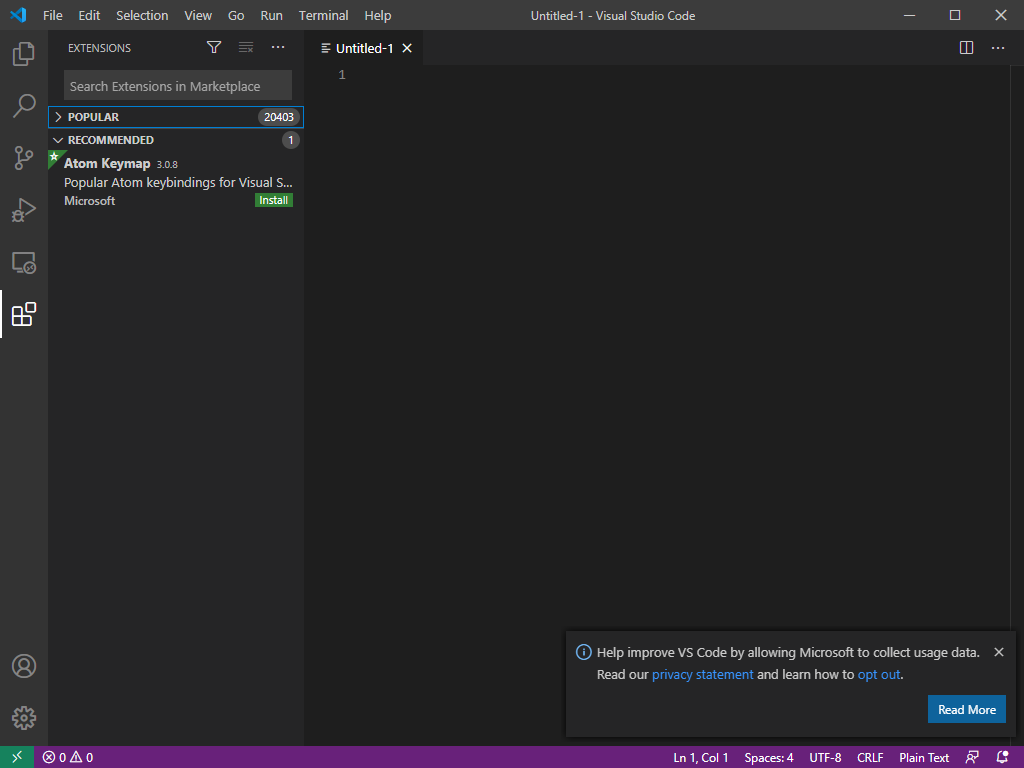Open Extensions panel more actions ellipsis
This screenshot has width=1024, height=768.
(x=278, y=47)
